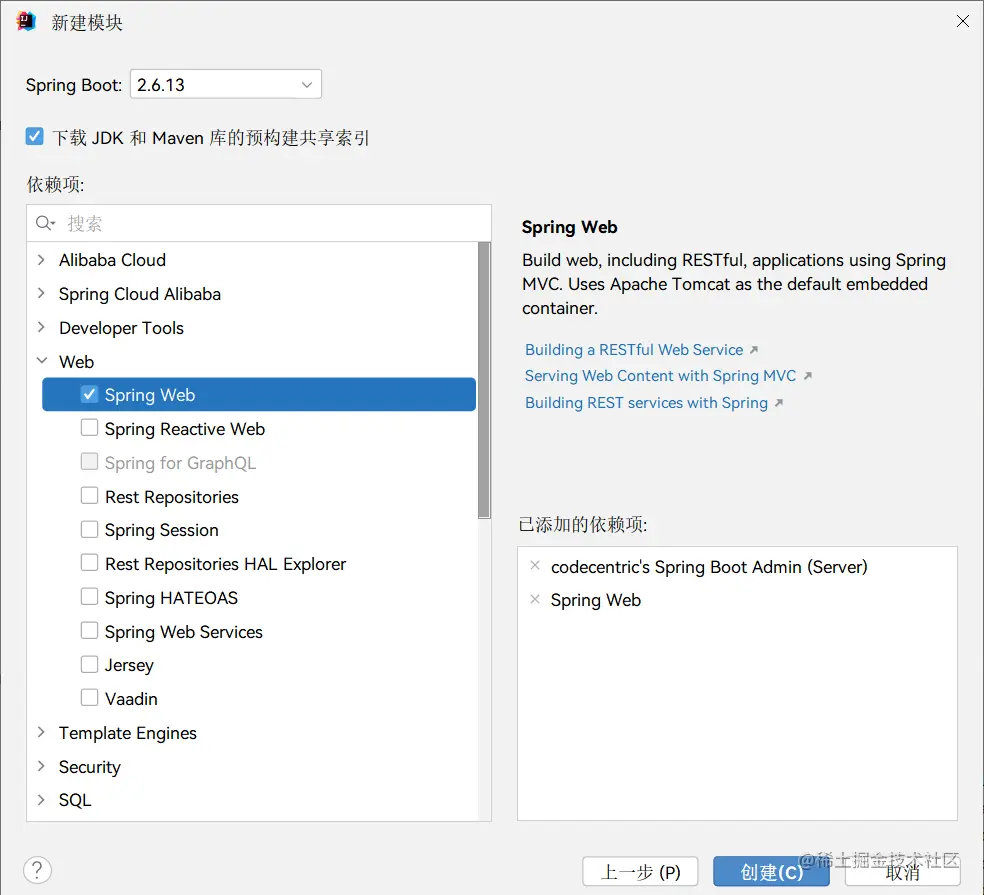The width and height of the screenshot is (984, 895).
Task: Click the dependency search input field
Action: click(x=259, y=223)
